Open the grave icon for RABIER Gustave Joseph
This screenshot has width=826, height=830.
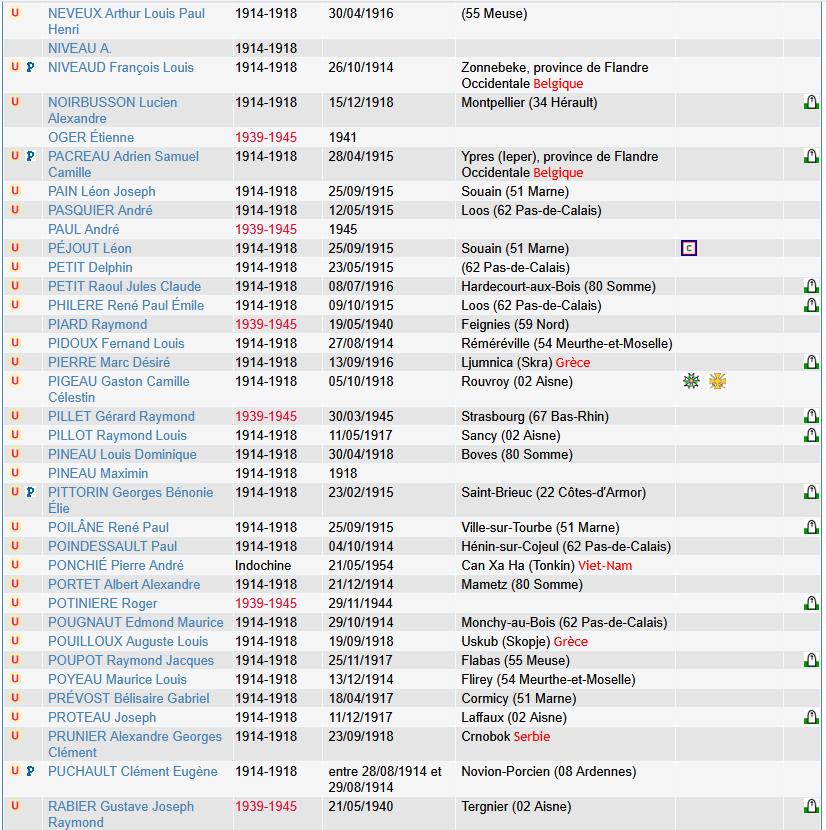(x=811, y=807)
